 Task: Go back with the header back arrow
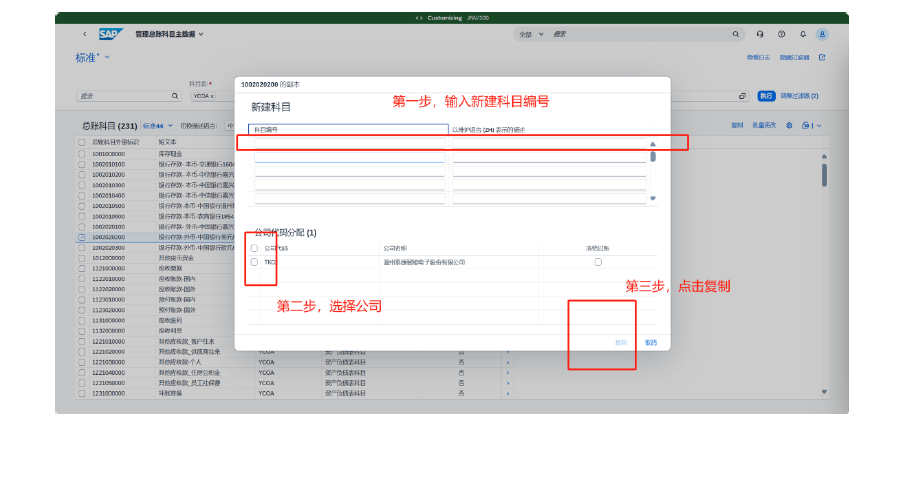coord(84,34)
